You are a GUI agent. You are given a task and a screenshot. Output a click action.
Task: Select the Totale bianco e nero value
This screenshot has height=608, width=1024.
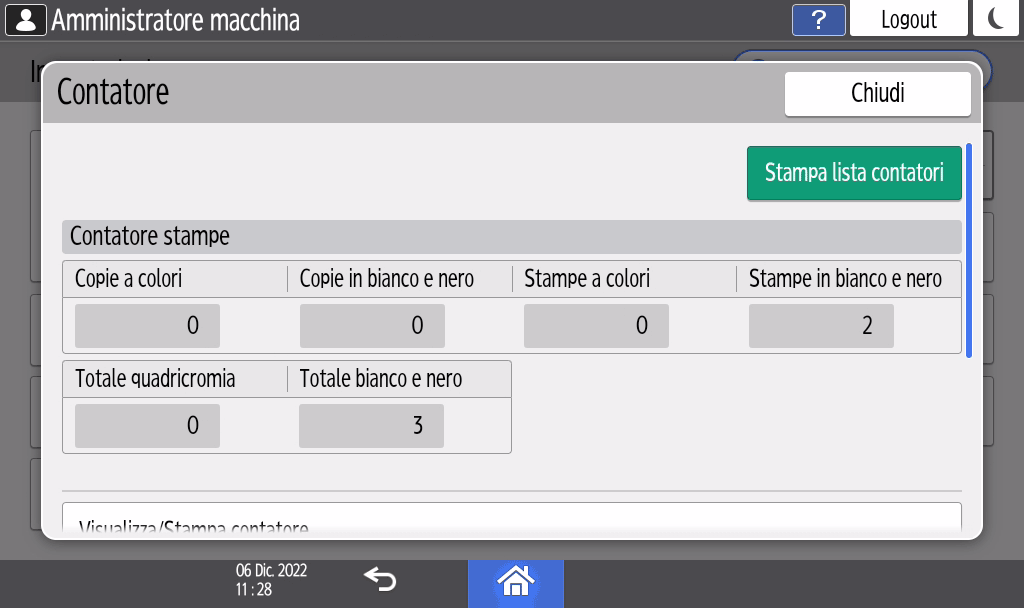click(x=372, y=426)
